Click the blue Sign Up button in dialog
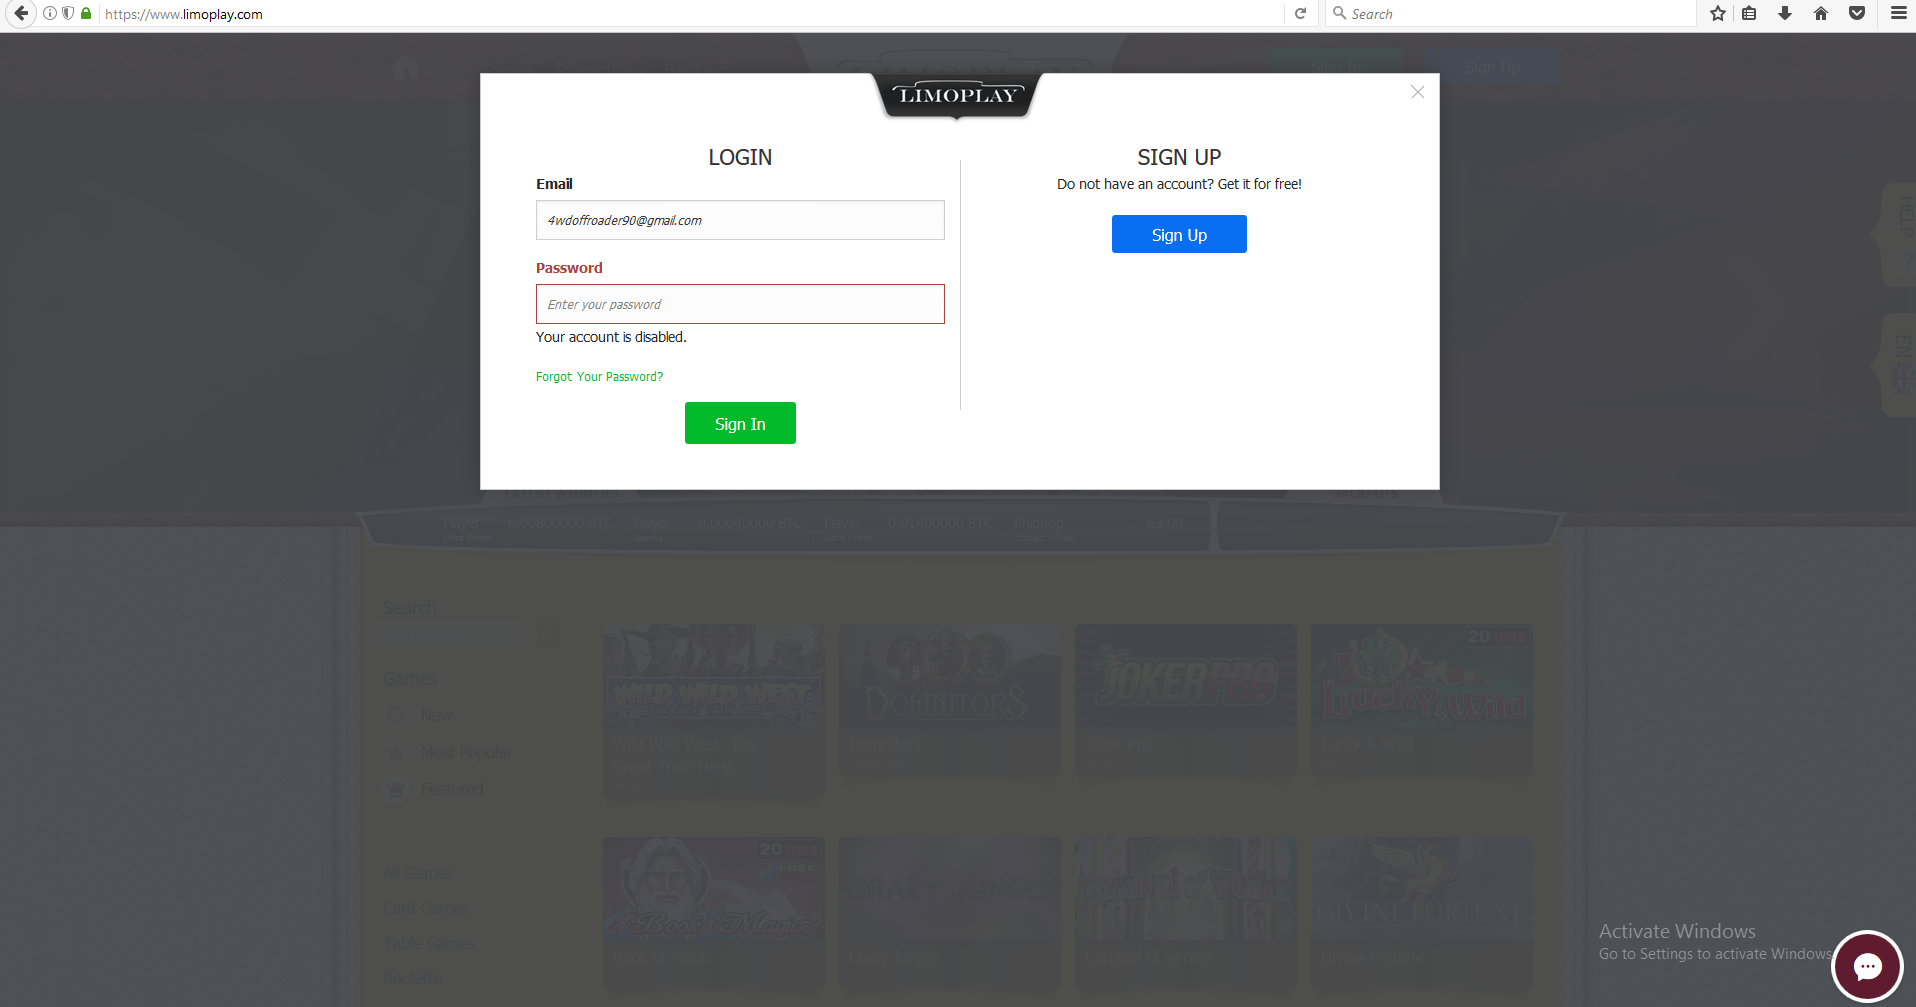Viewport: 1916px width, 1007px height. (1179, 234)
